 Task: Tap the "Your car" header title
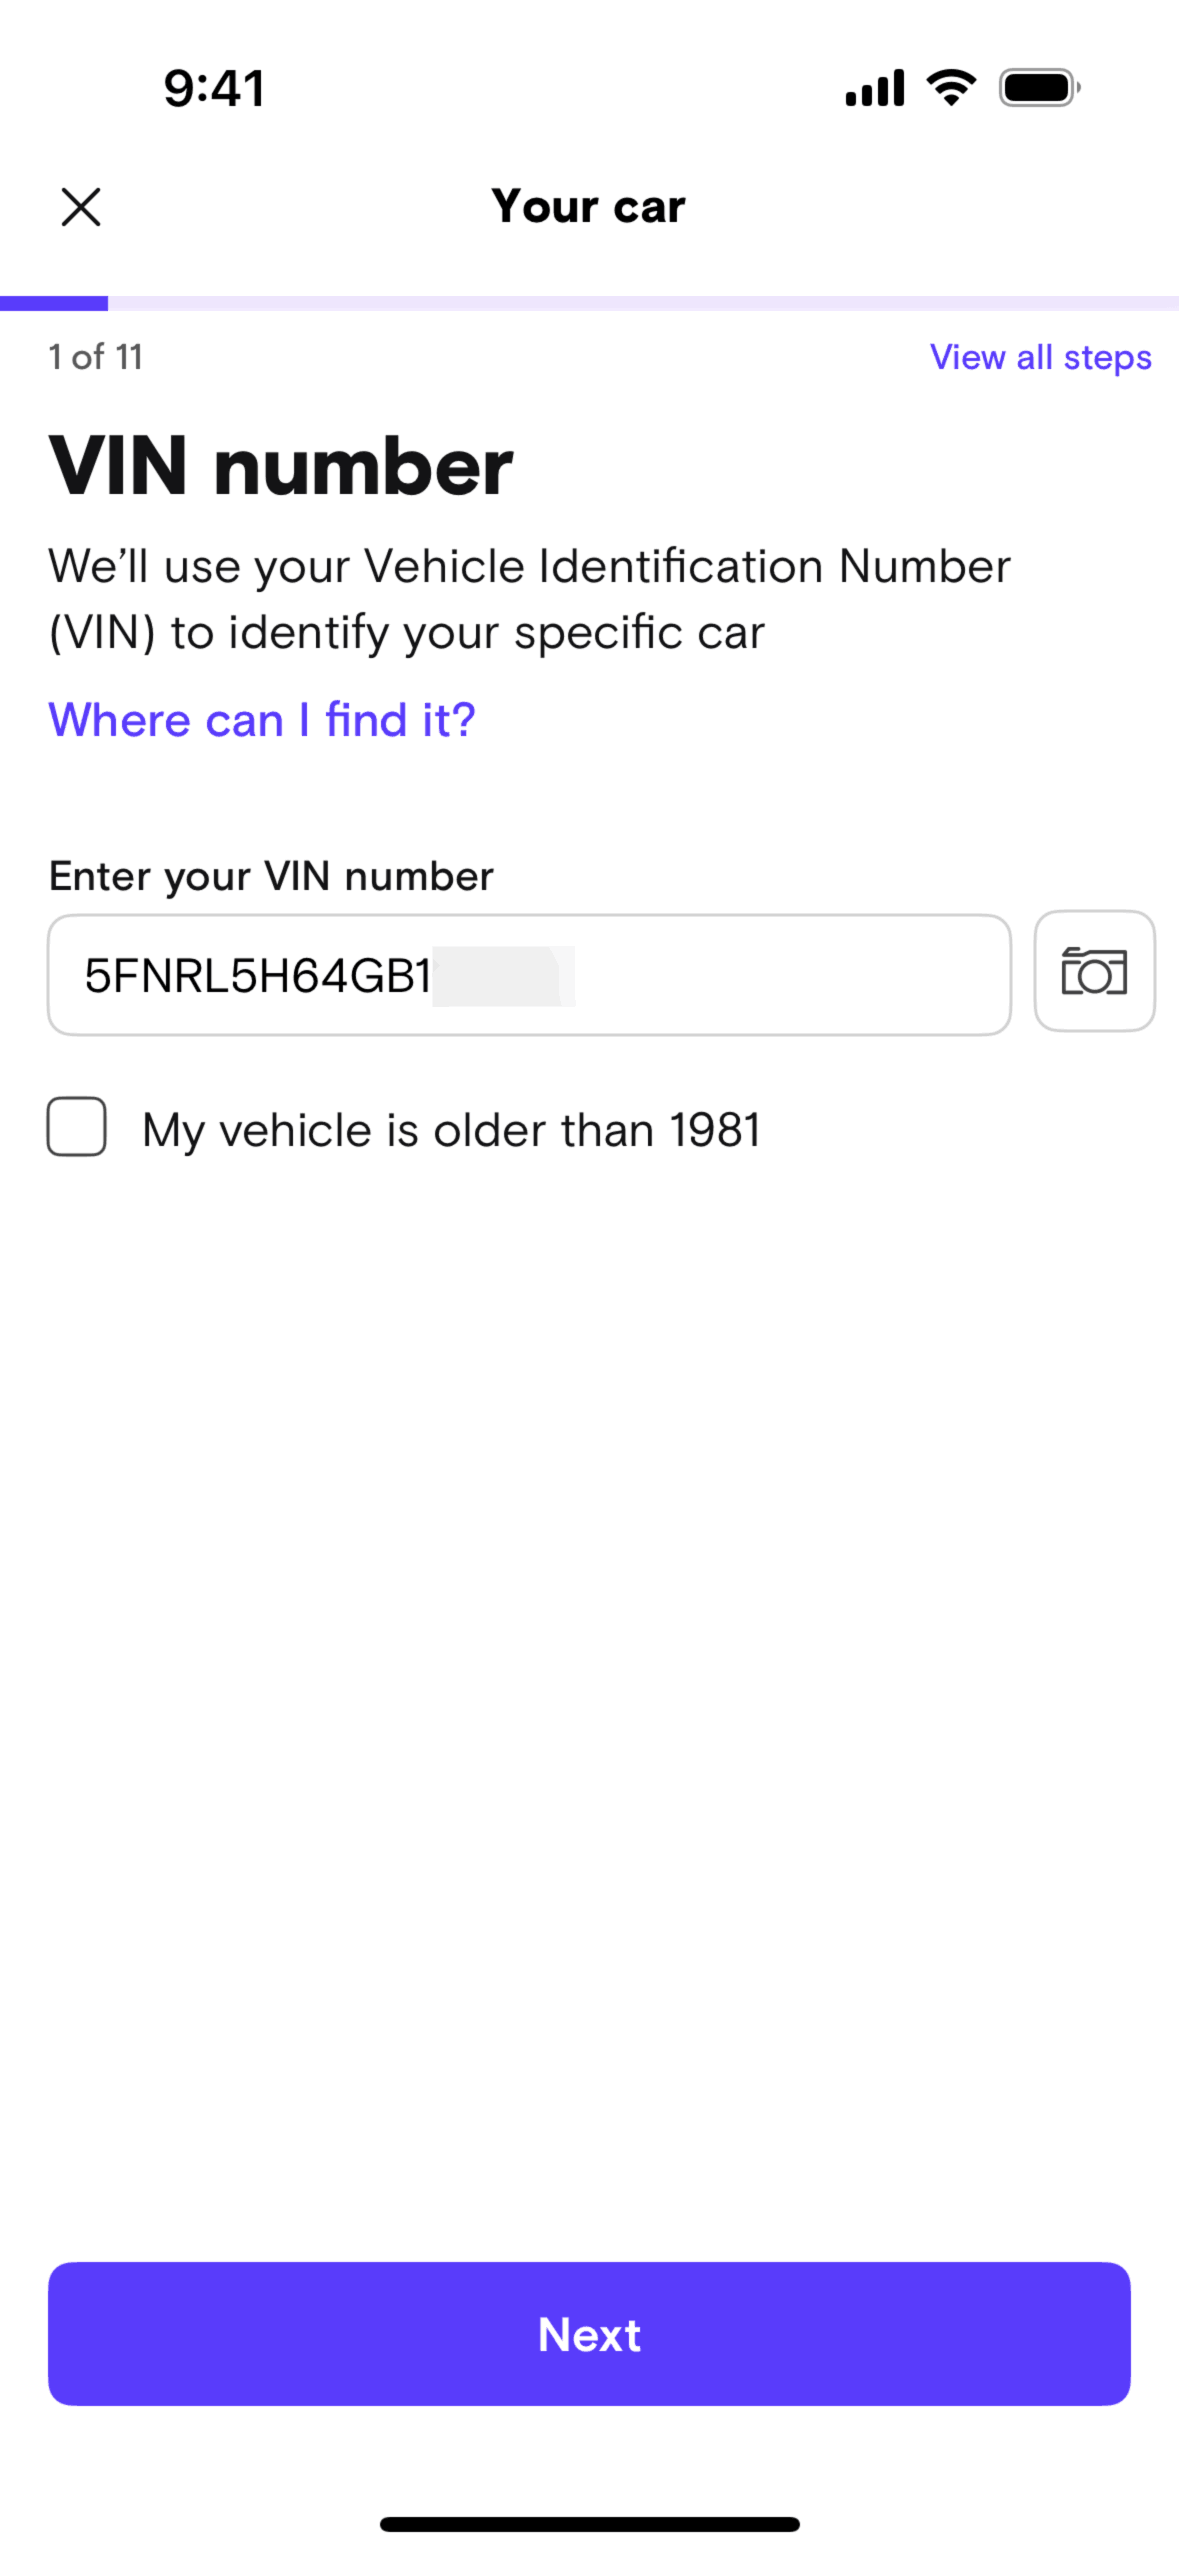coord(588,207)
